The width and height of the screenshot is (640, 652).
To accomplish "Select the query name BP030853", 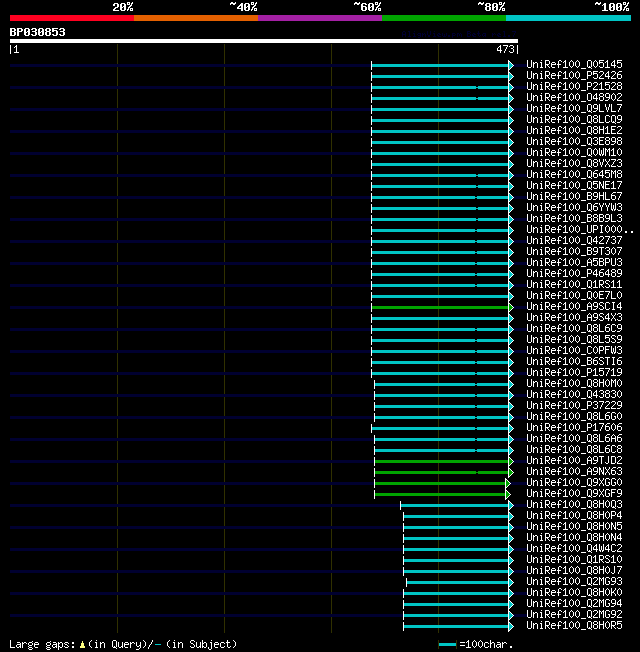I will (37, 32).
